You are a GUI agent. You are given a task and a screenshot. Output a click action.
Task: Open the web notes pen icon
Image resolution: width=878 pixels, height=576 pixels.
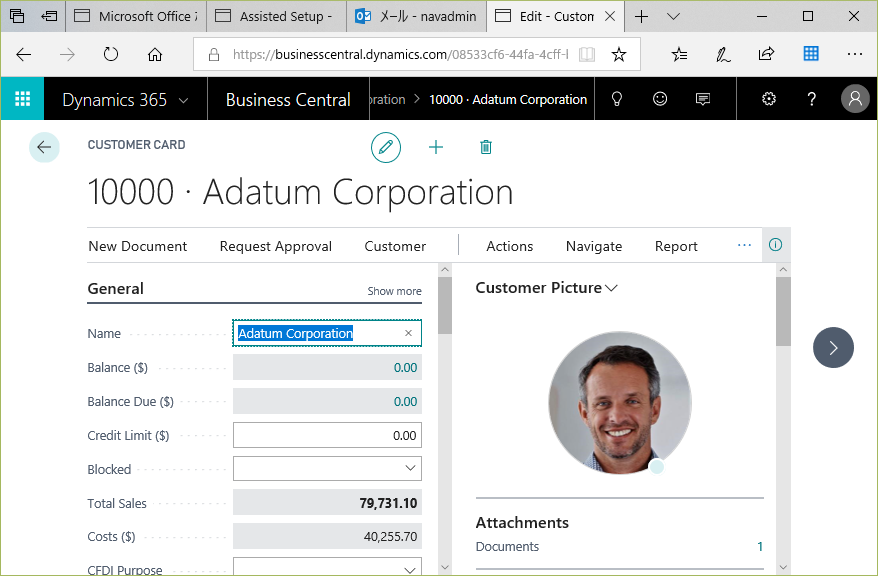coord(723,54)
